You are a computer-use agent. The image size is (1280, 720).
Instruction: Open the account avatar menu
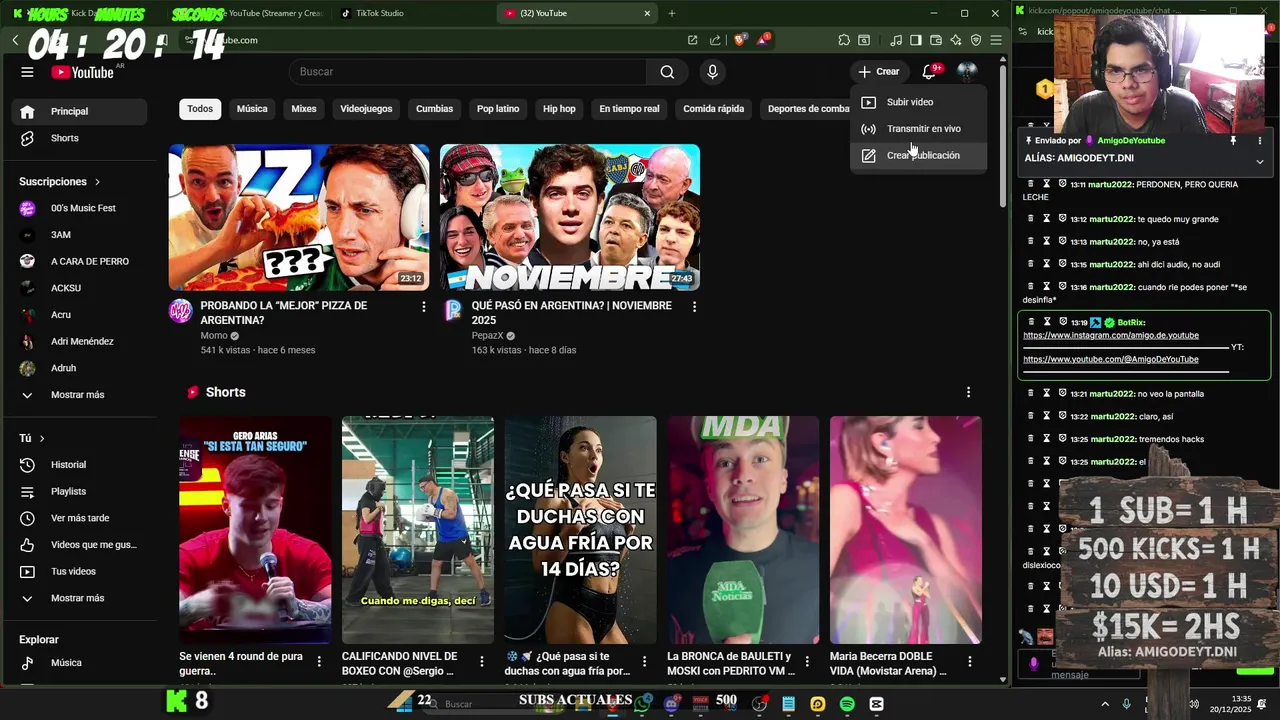point(967,72)
